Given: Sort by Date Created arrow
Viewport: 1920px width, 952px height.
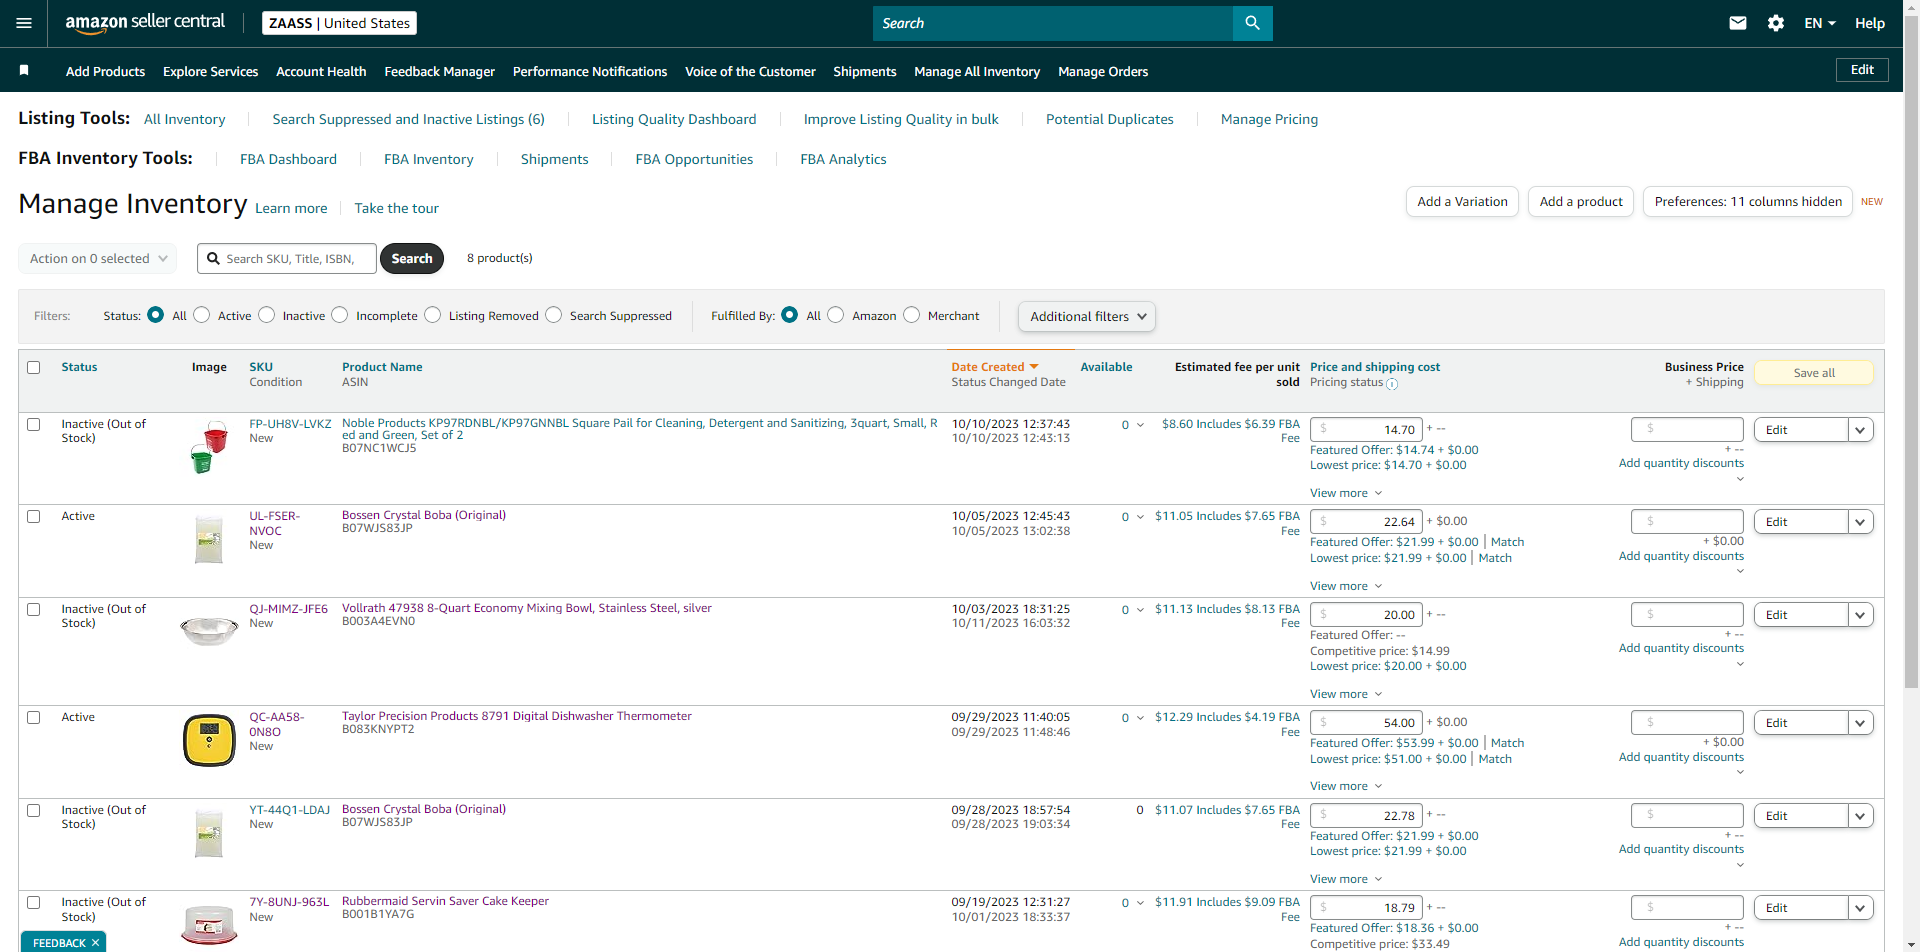Looking at the screenshot, I should point(1034,367).
